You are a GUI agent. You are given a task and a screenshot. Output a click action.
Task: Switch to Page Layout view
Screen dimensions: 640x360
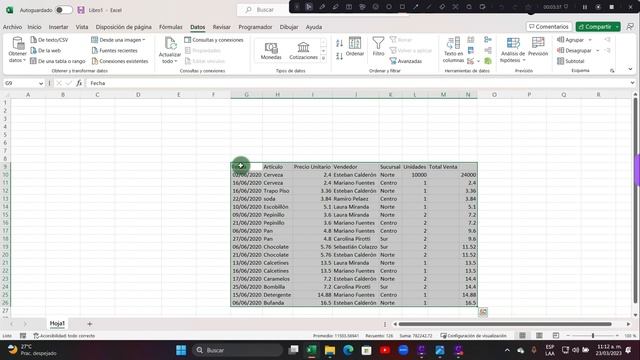pos(539,336)
